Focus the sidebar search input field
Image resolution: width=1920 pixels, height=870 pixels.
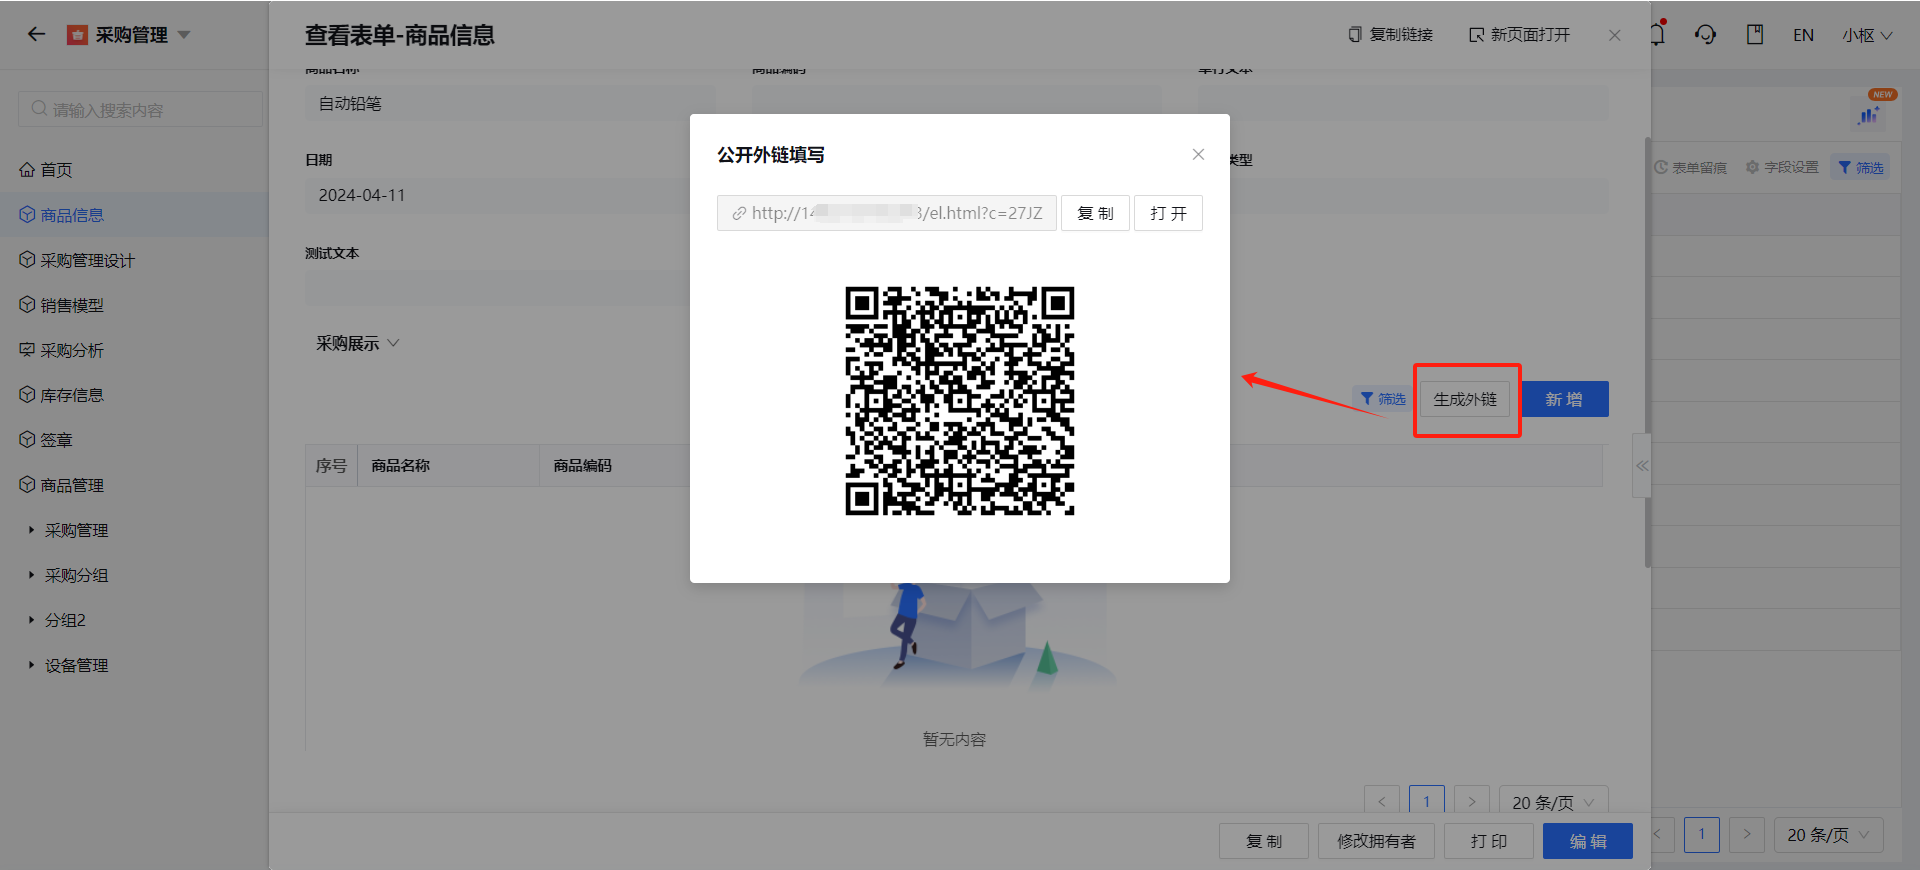coord(140,109)
